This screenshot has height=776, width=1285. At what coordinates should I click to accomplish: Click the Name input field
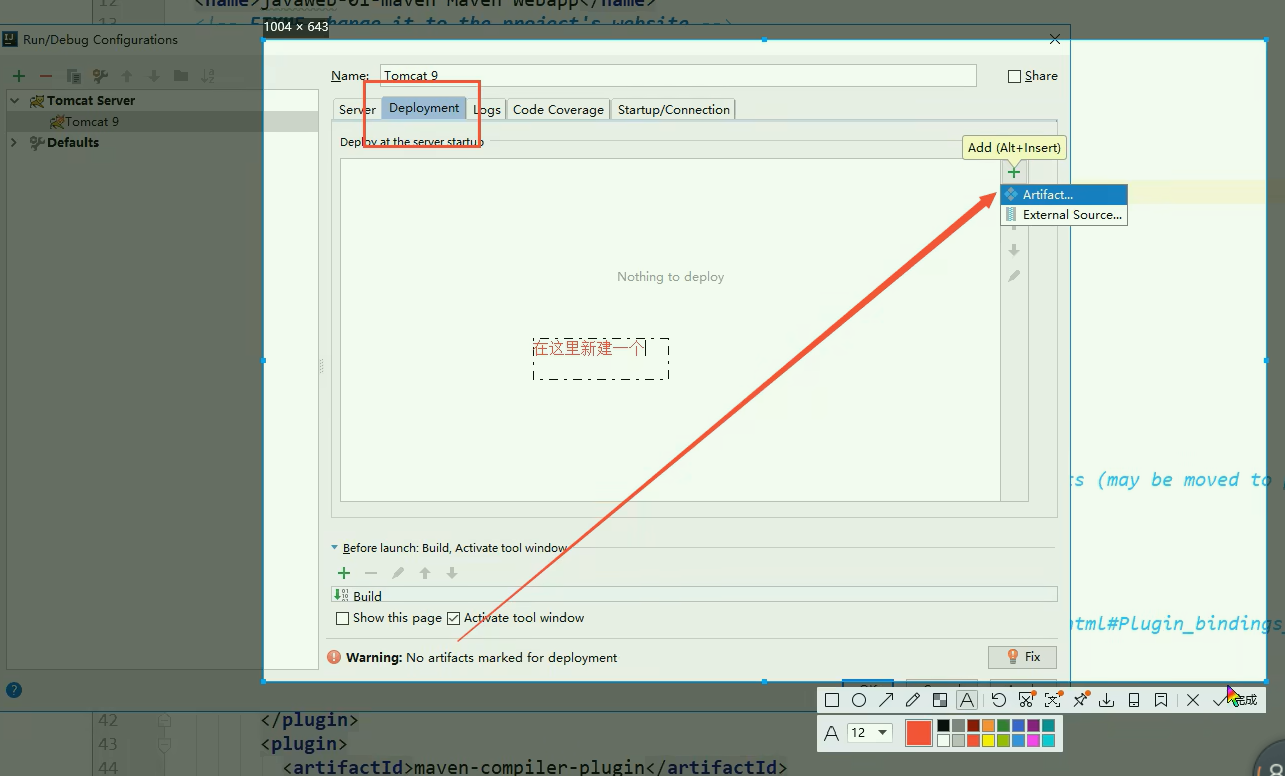pyautogui.click(x=678, y=76)
